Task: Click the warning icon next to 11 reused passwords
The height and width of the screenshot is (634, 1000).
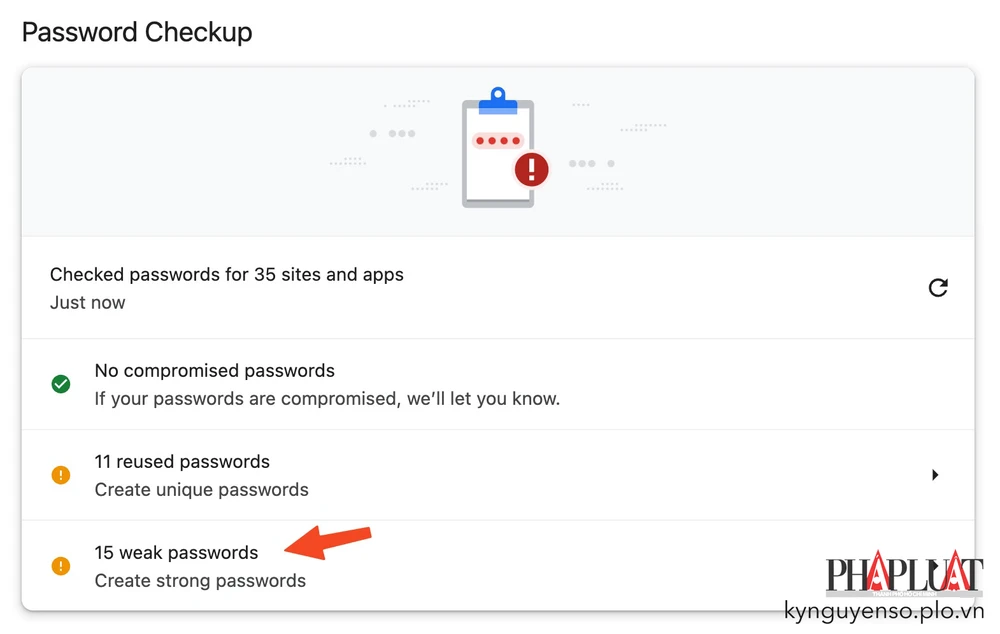Action: (x=60, y=475)
